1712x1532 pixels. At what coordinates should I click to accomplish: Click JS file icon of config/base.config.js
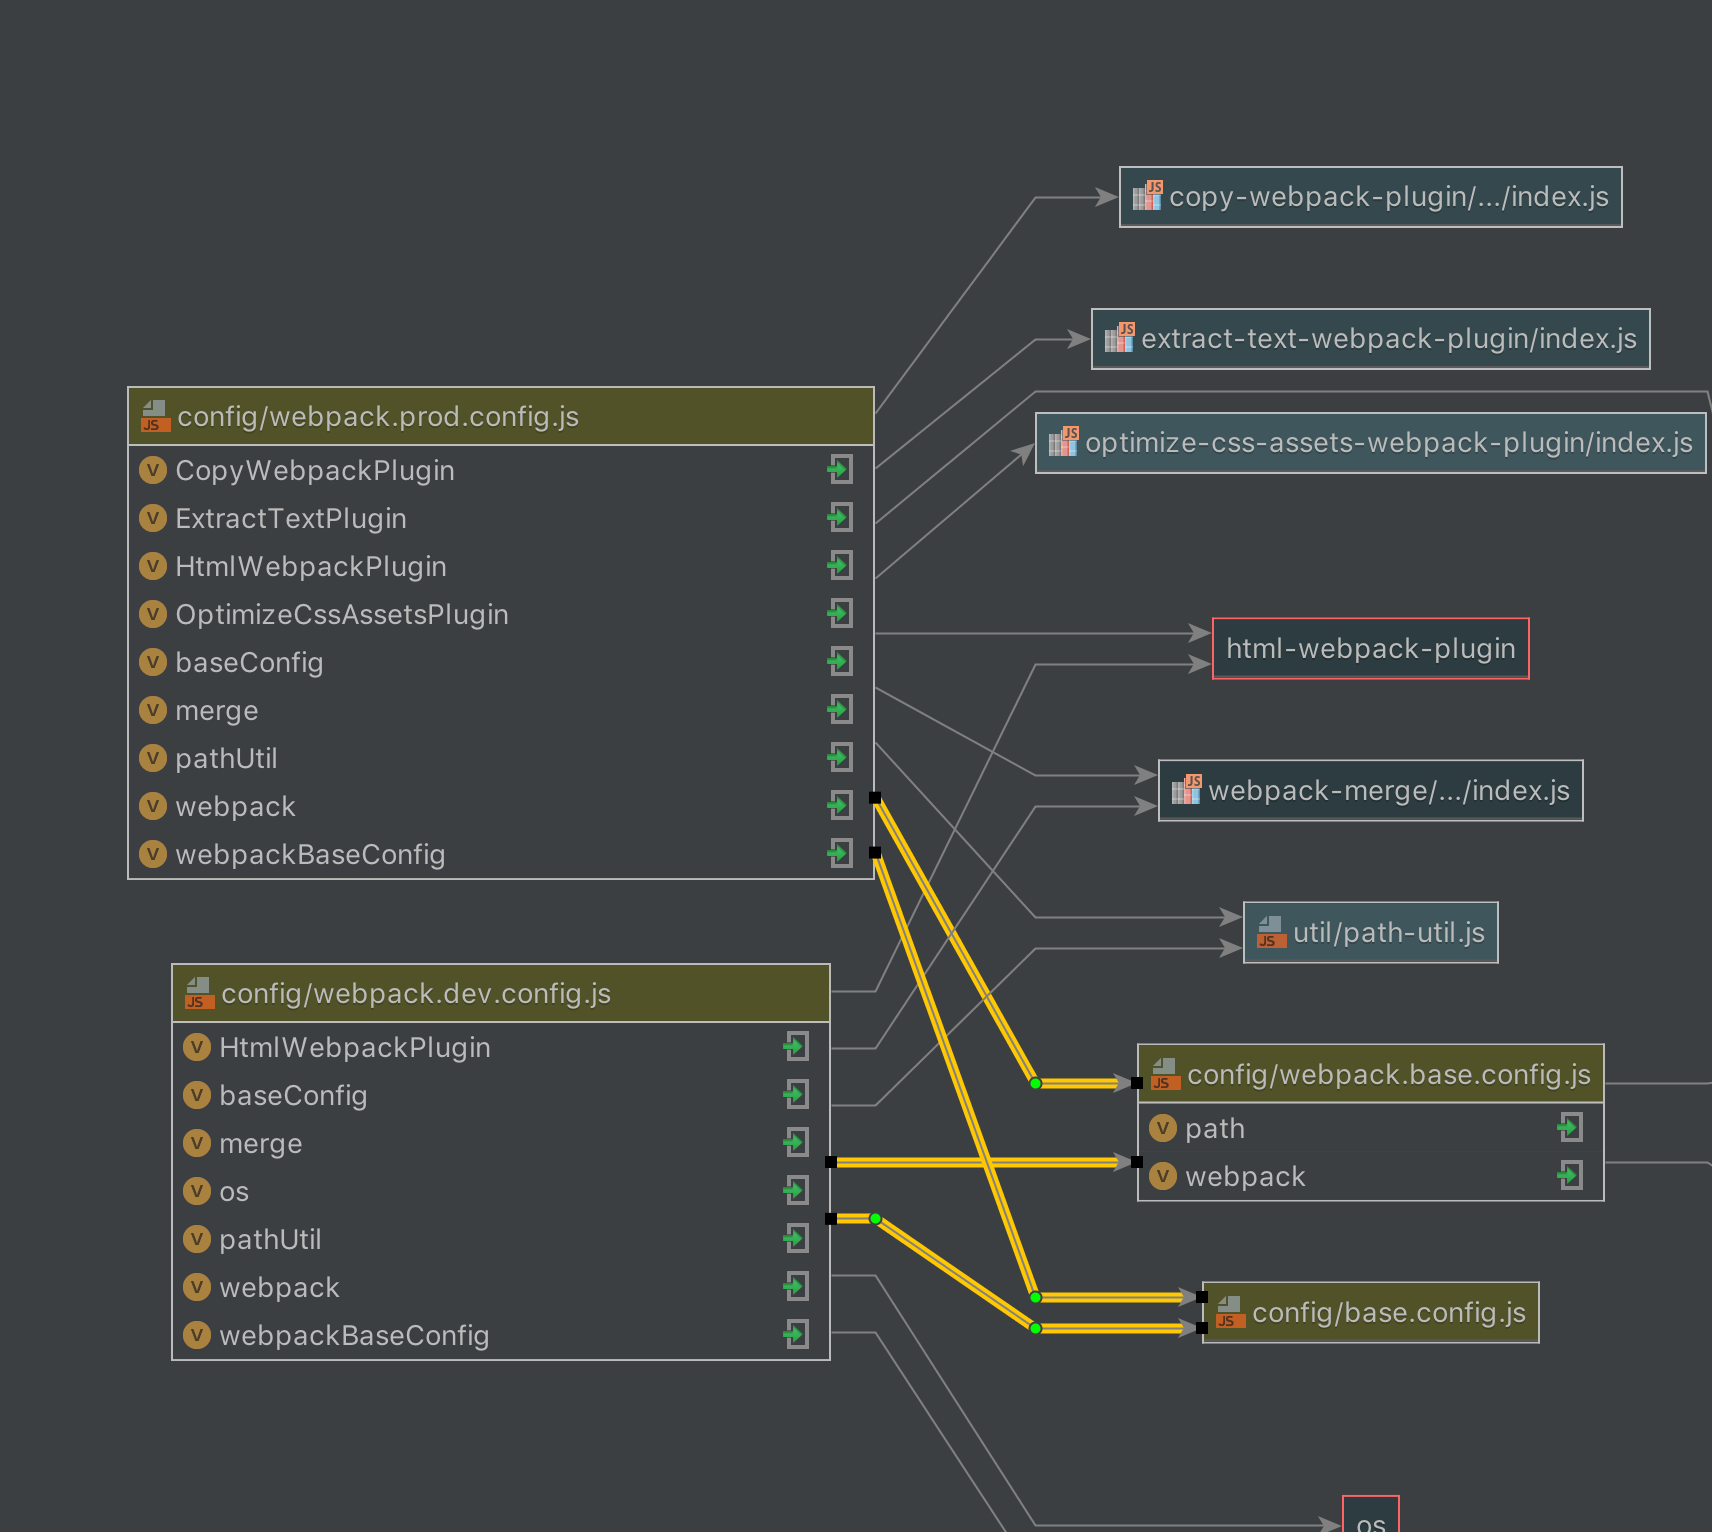1230,1312
